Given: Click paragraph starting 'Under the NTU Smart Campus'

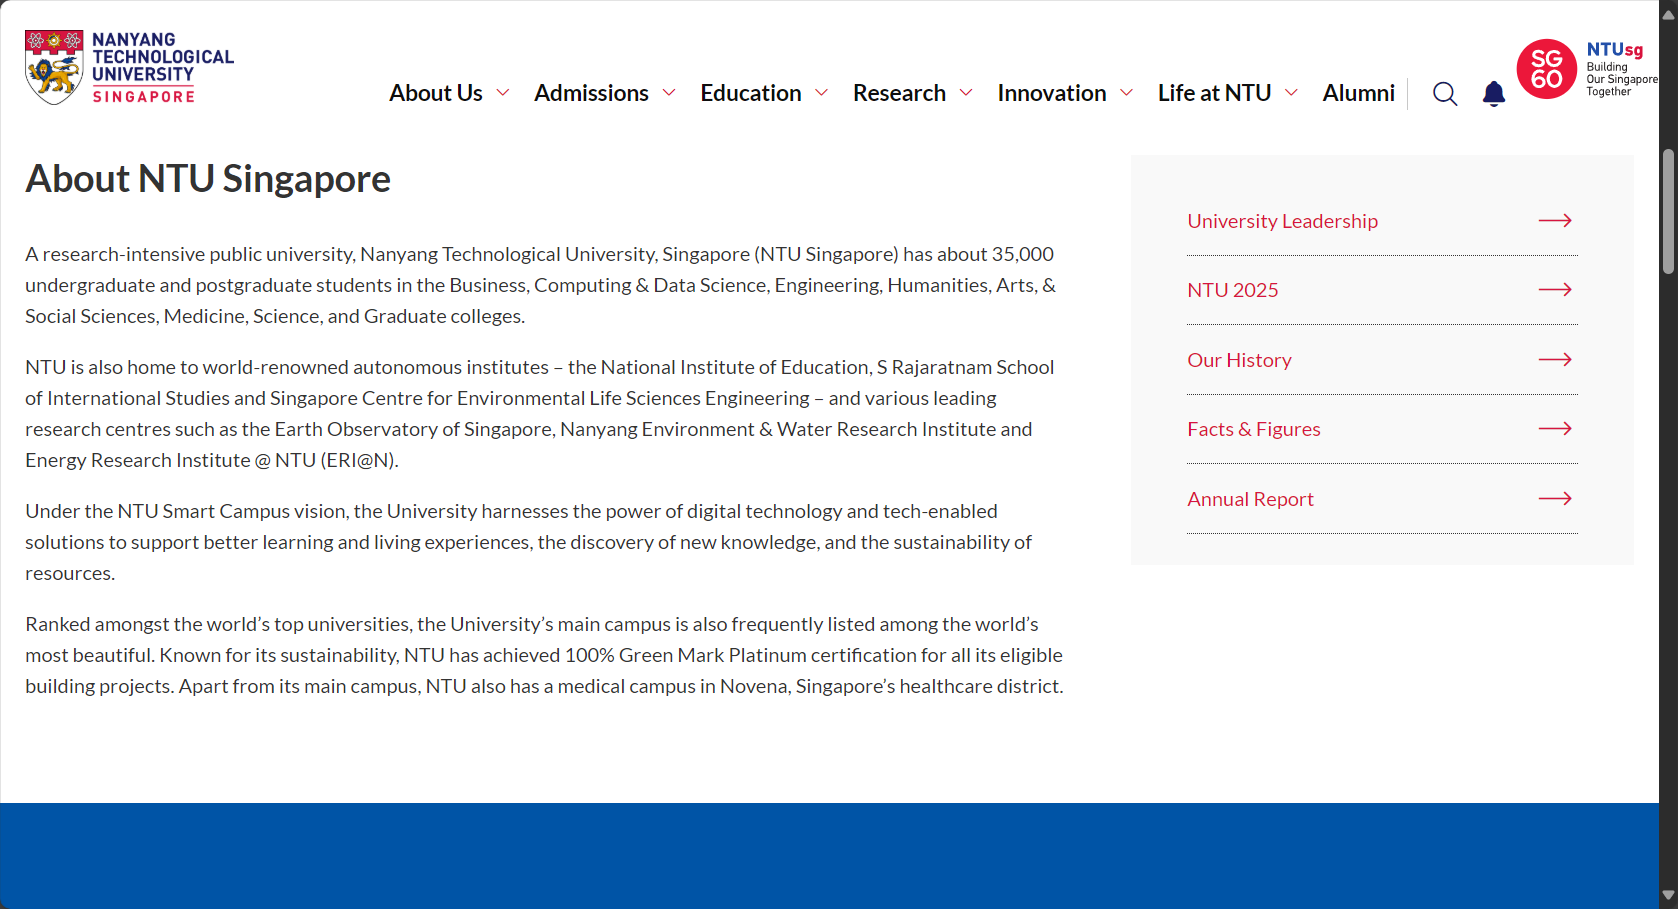Looking at the screenshot, I should [x=529, y=542].
